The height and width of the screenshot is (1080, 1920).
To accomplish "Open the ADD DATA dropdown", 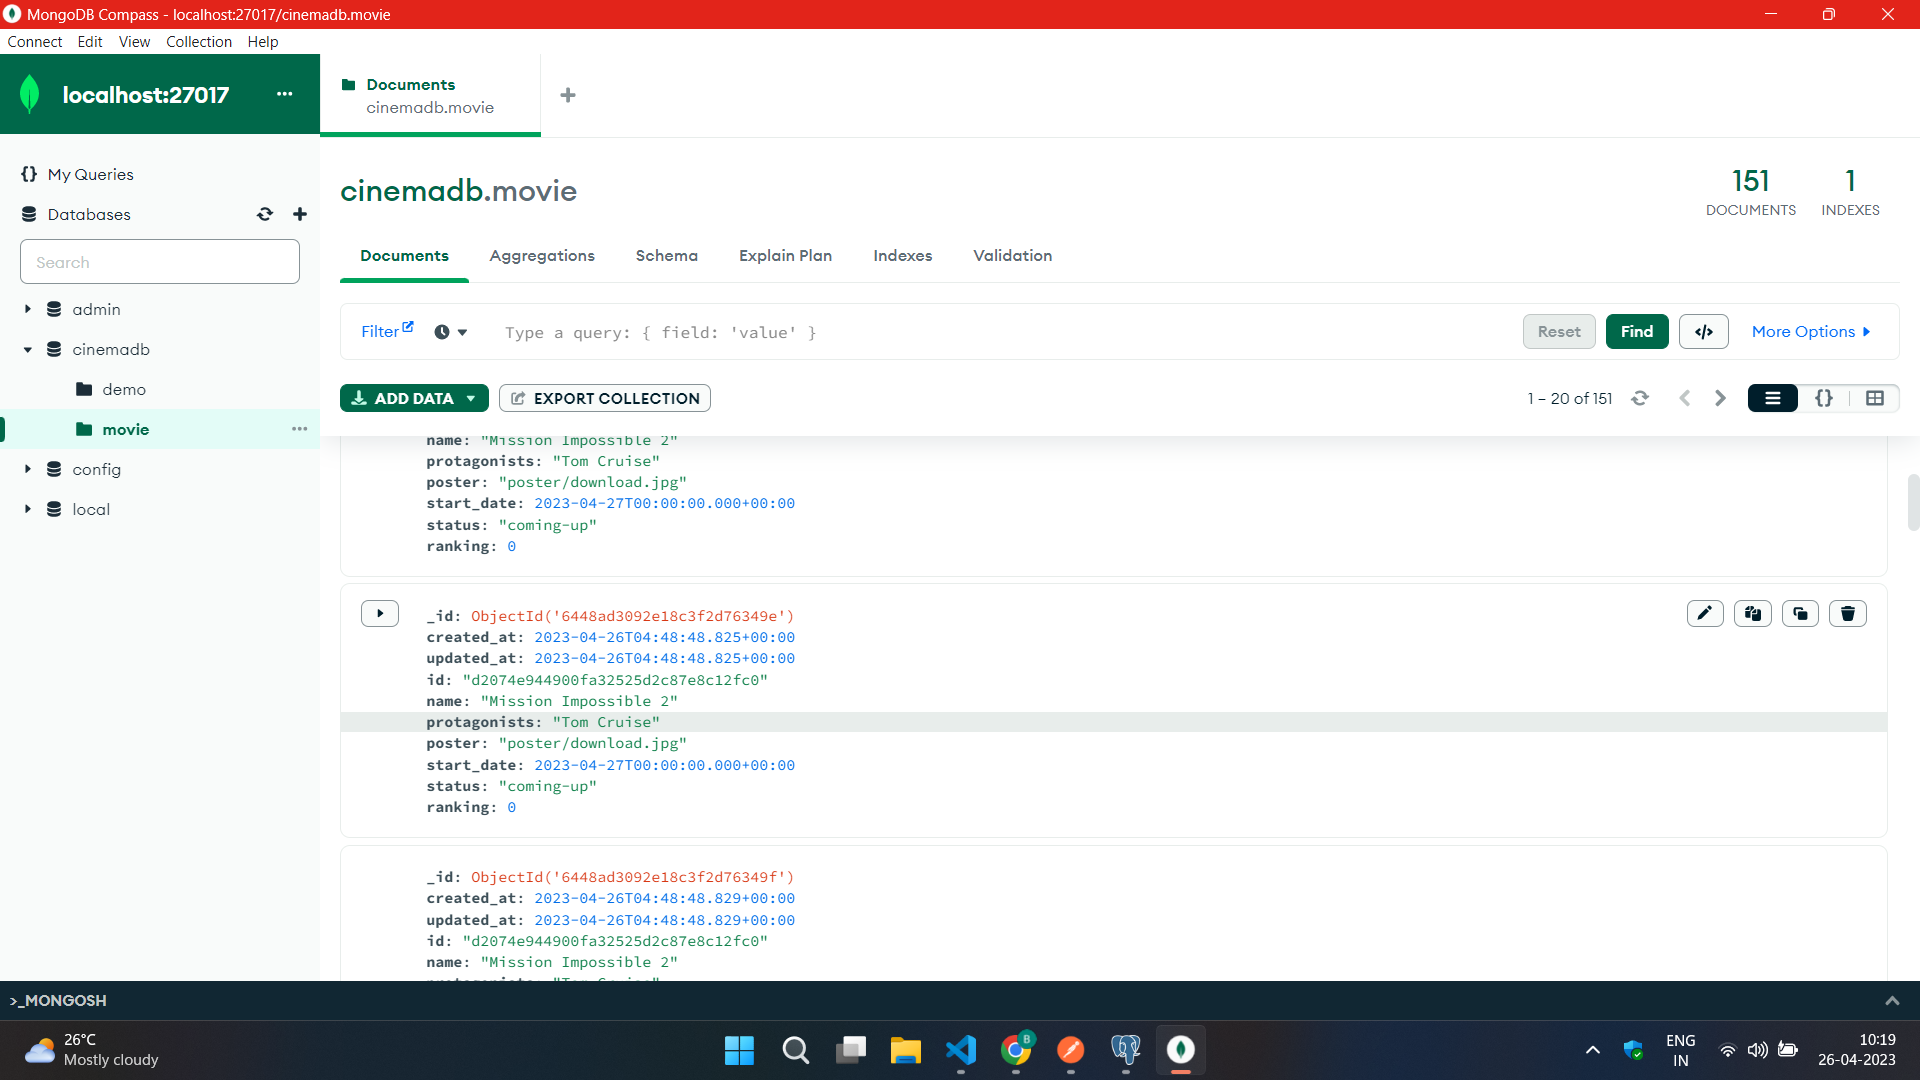I will coord(469,398).
